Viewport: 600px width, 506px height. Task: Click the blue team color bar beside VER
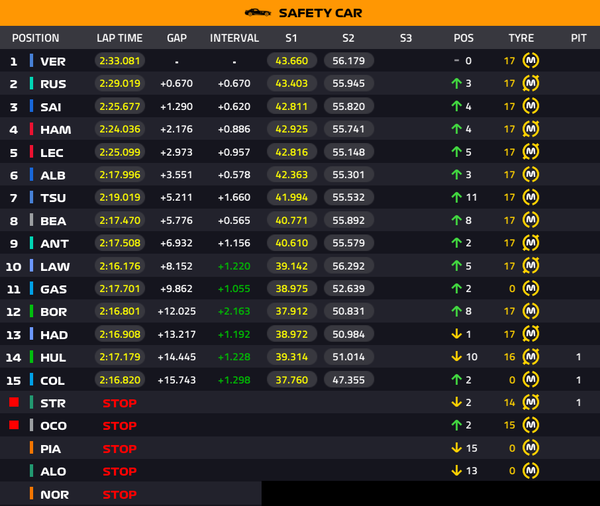click(x=31, y=60)
